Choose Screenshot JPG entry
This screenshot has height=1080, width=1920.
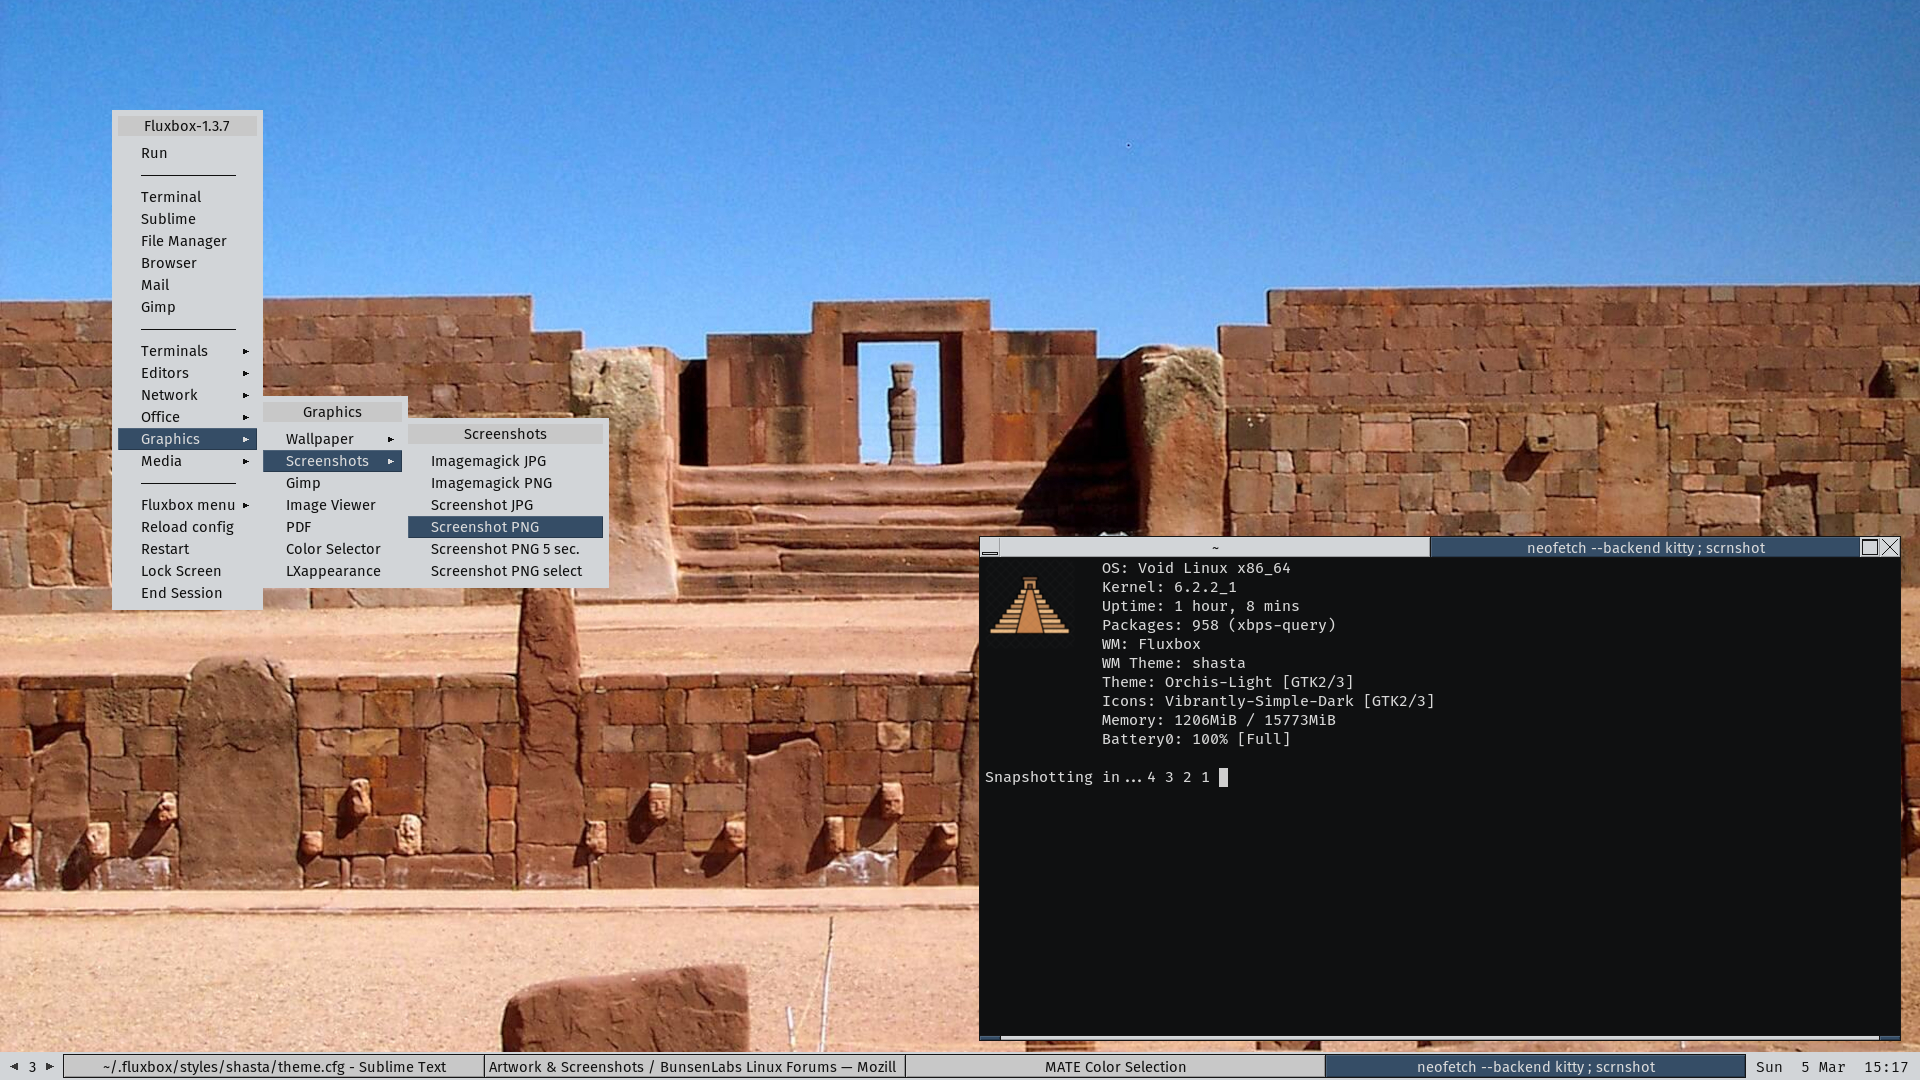(505, 505)
